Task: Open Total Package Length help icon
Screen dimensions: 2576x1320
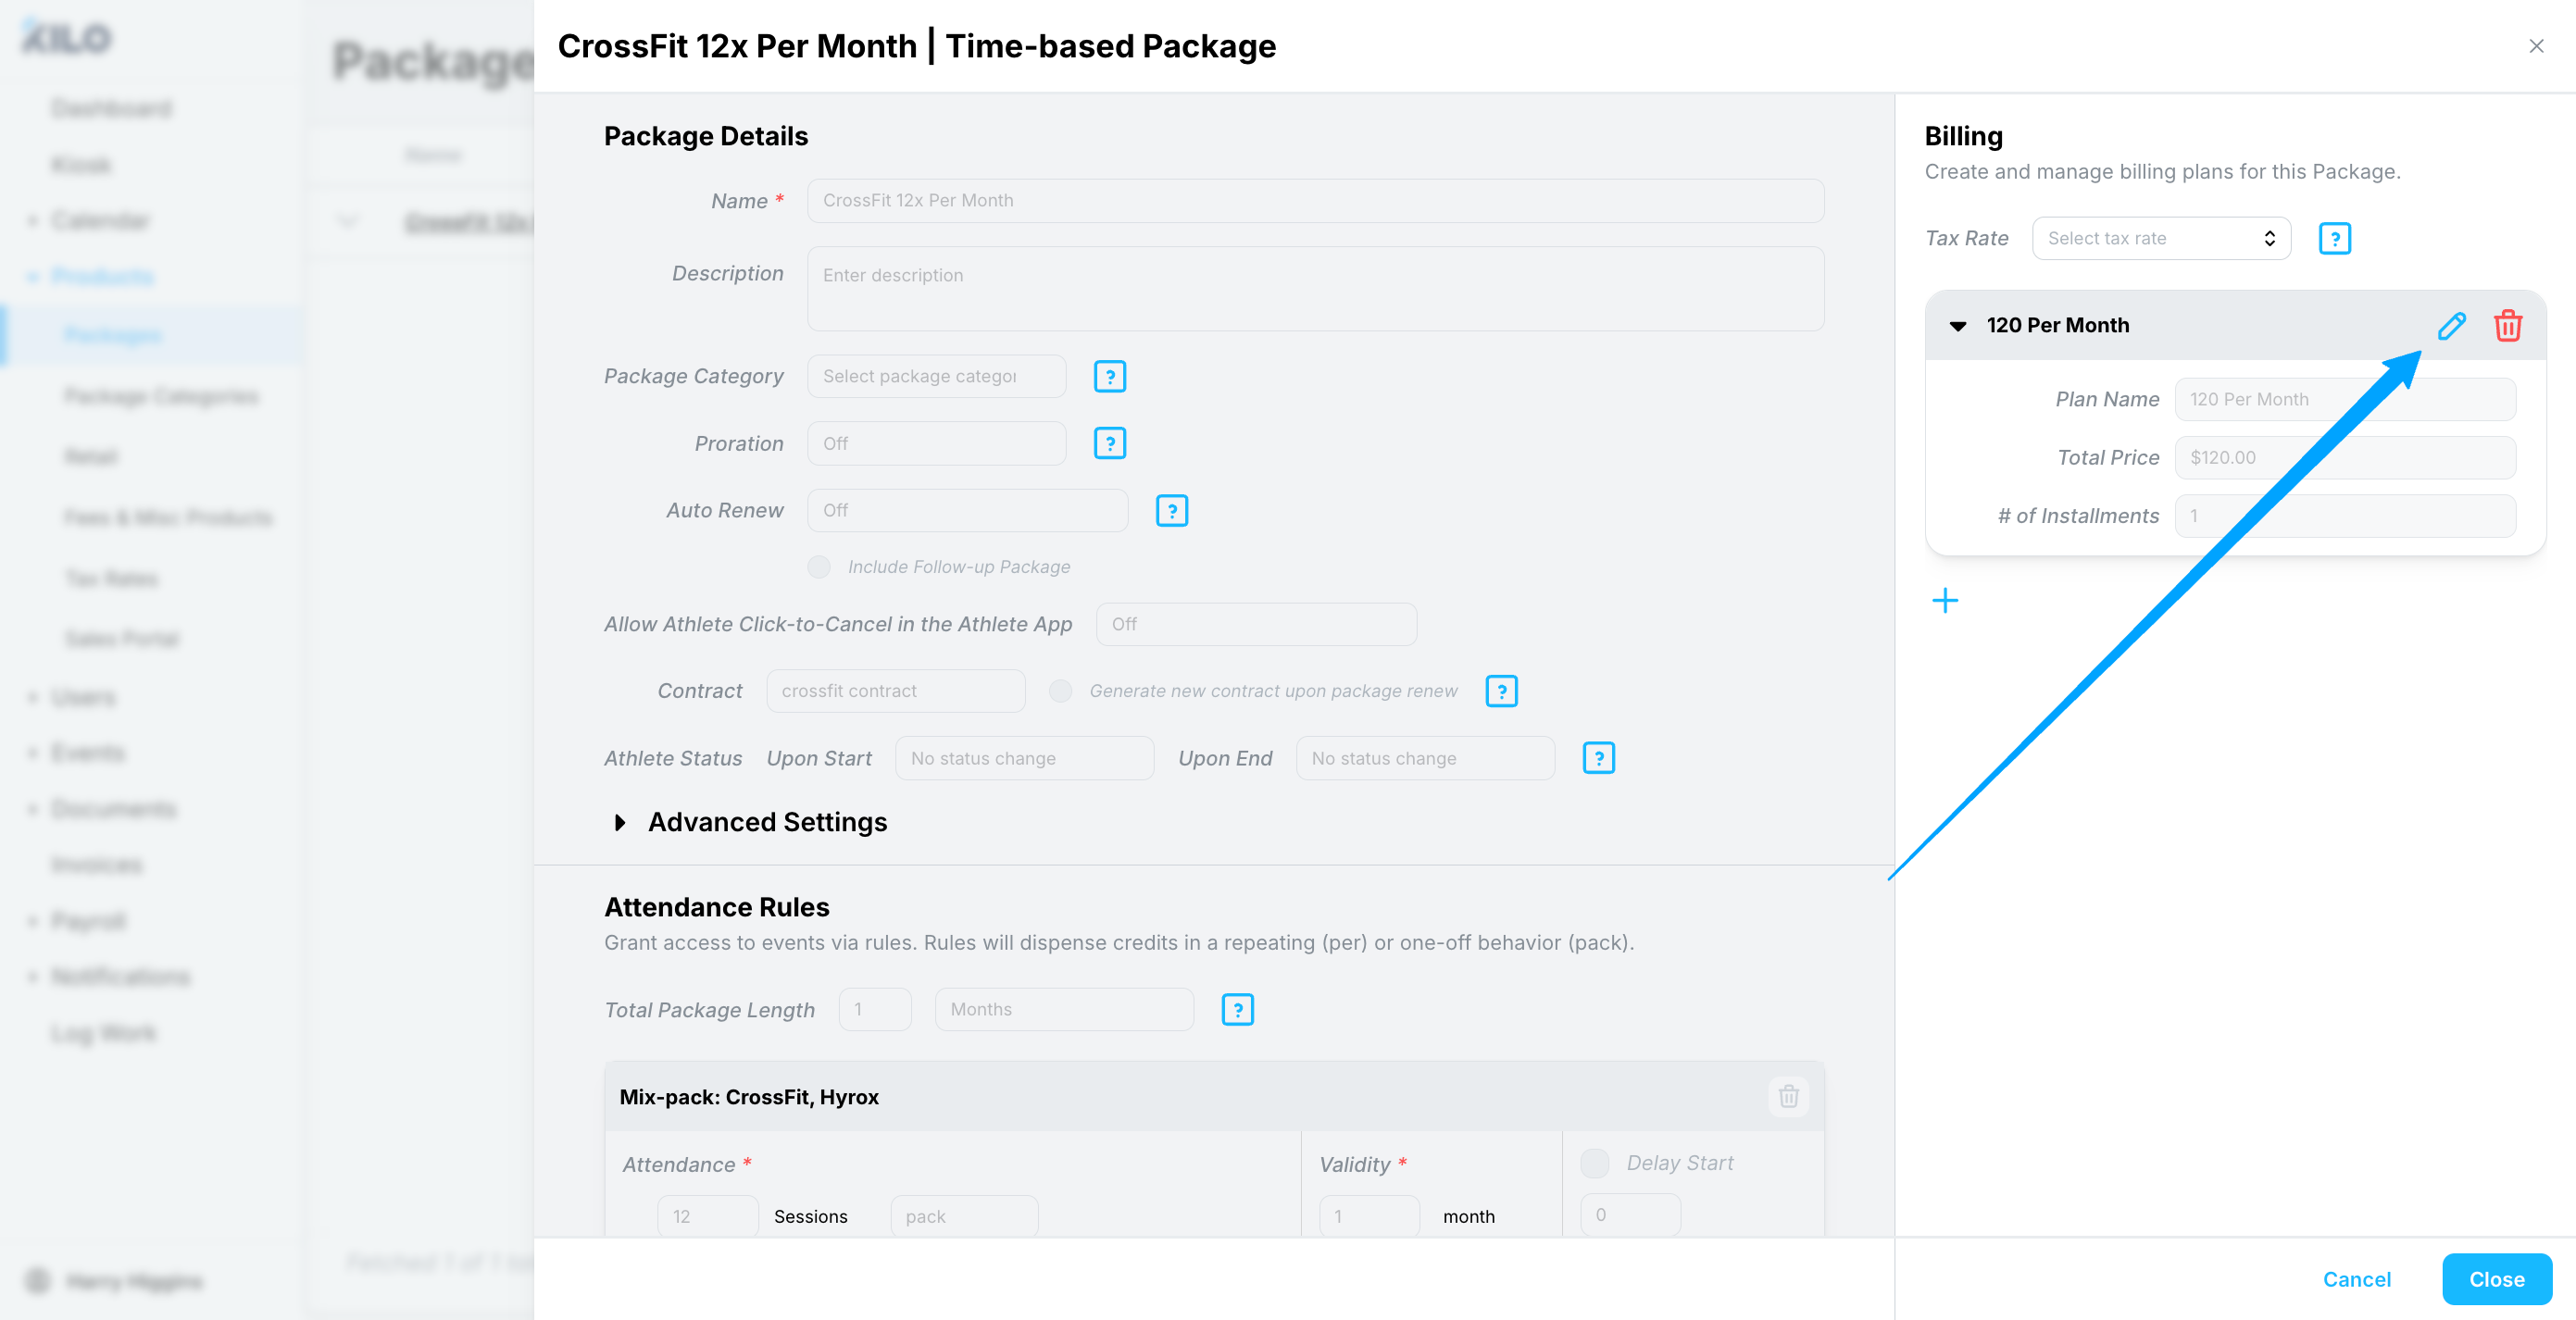Action: (x=1237, y=1010)
